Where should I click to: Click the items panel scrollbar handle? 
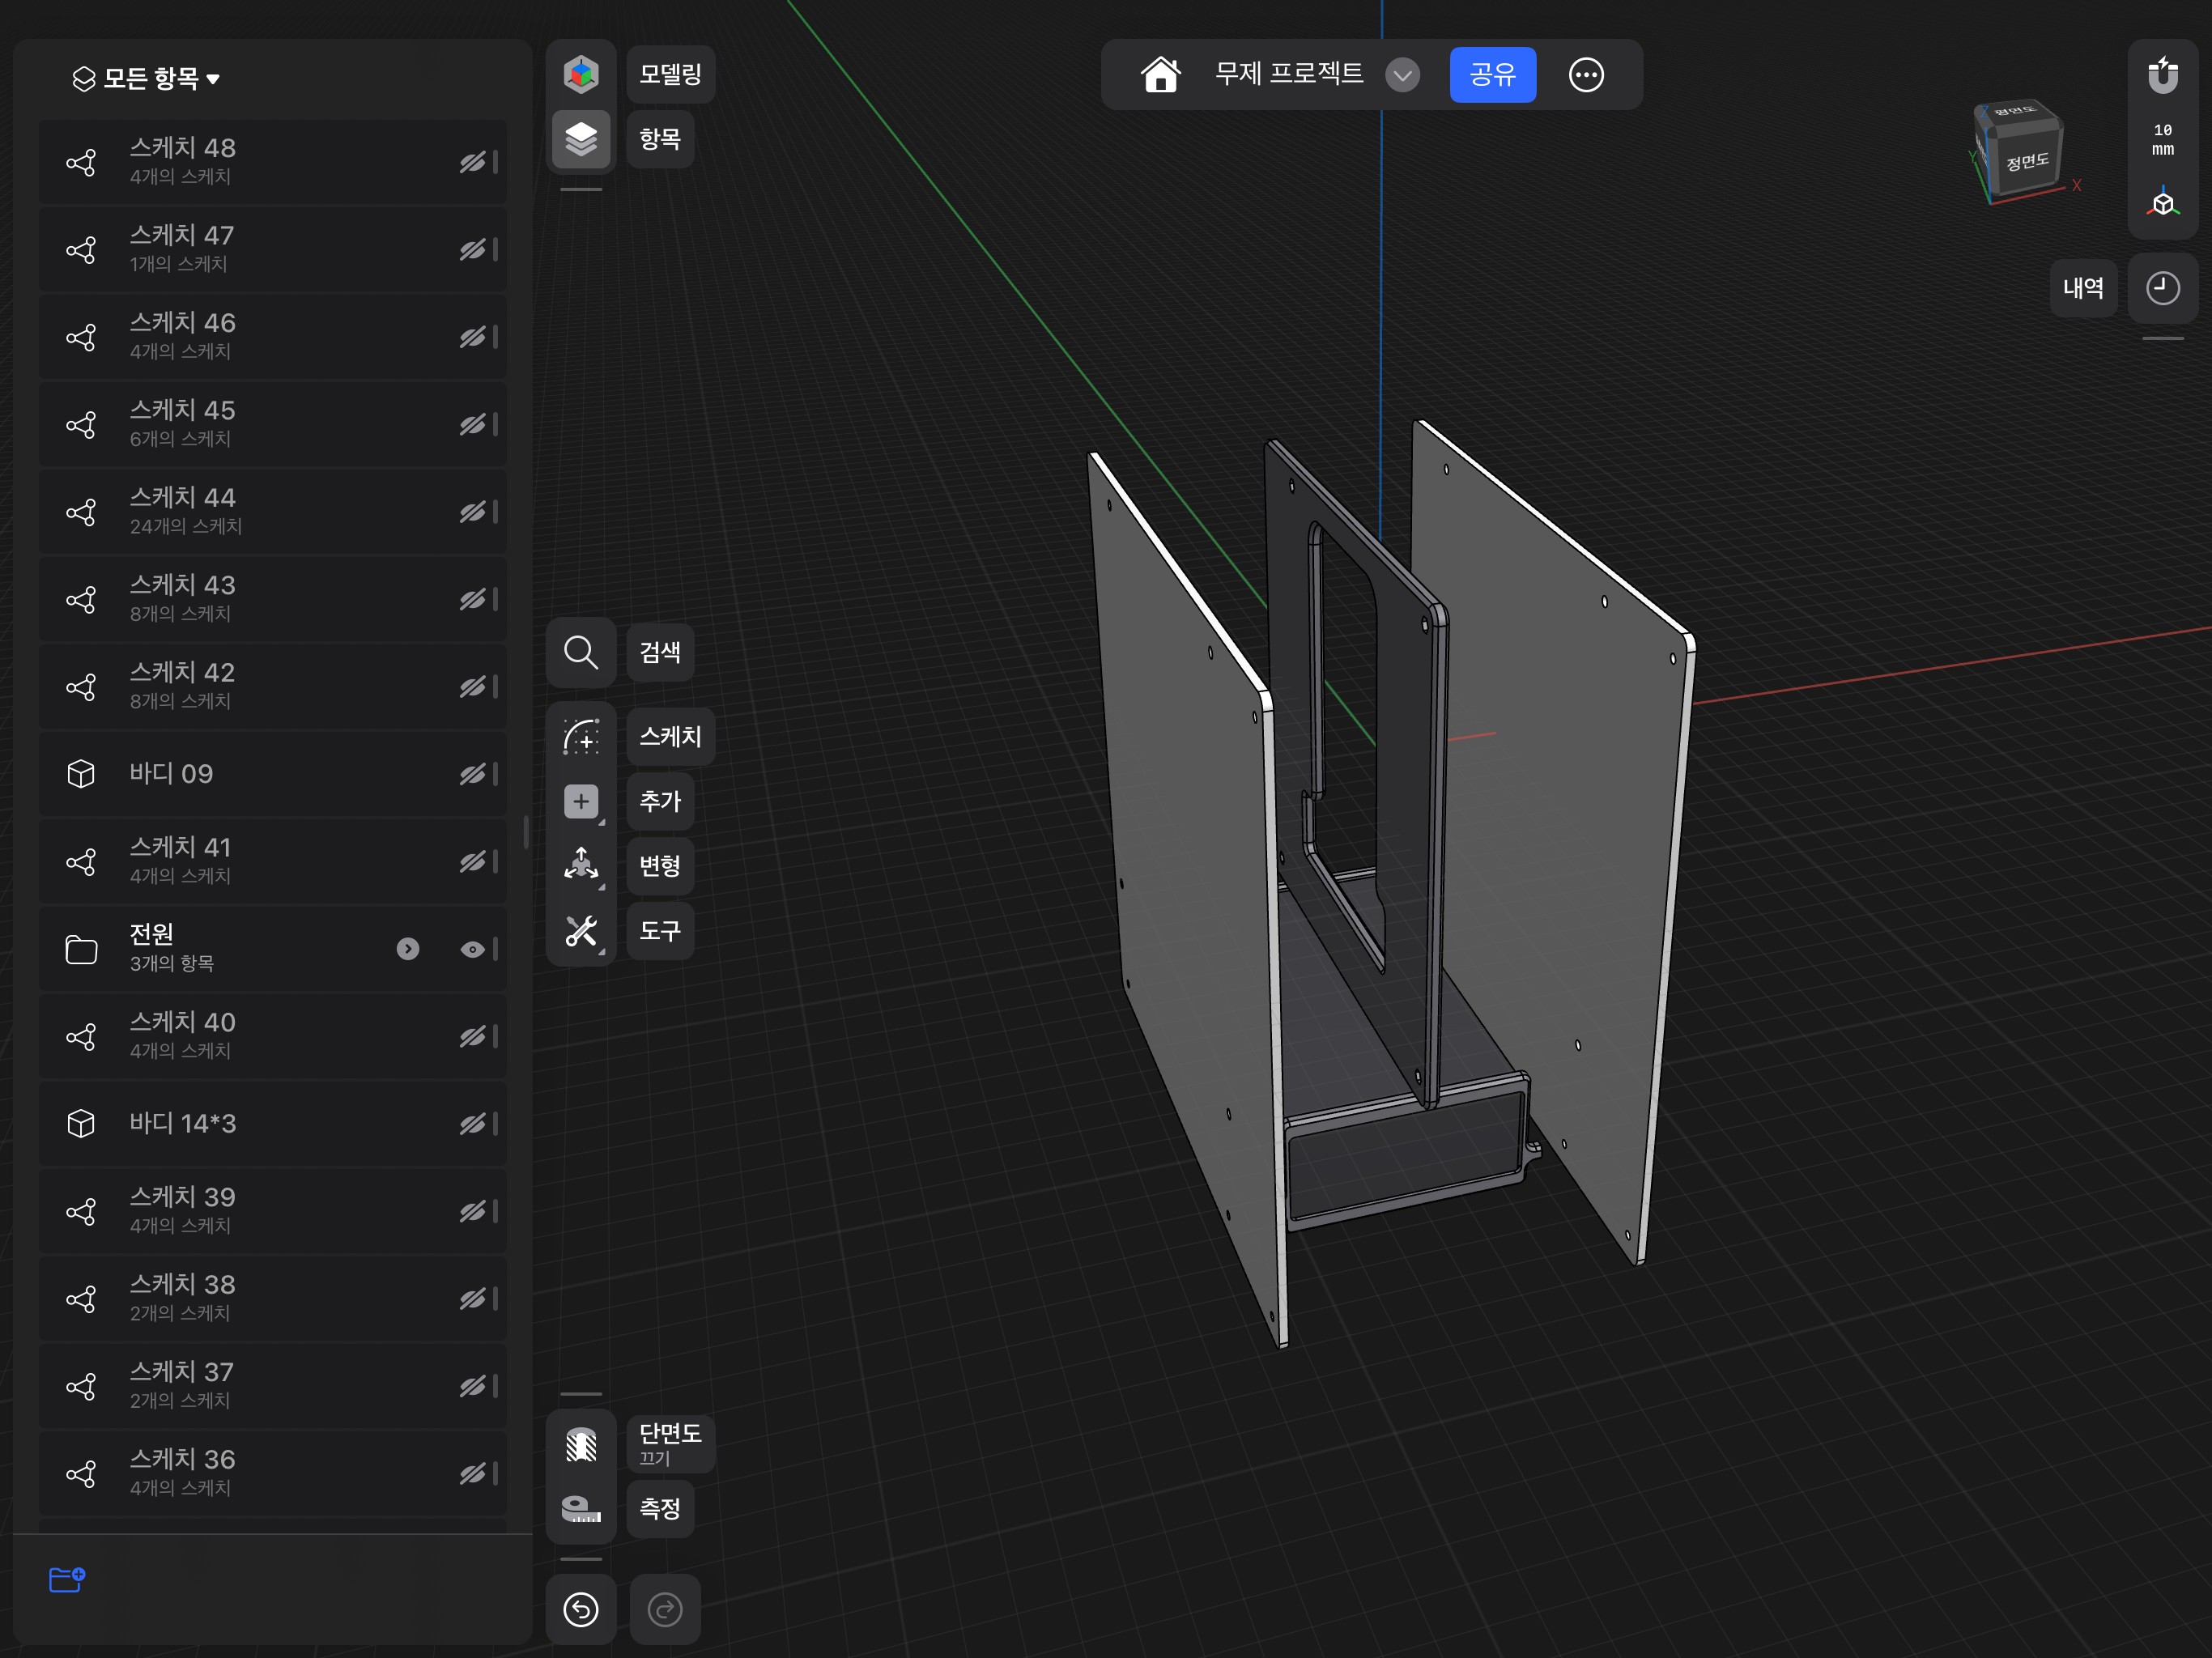coord(526,833)
